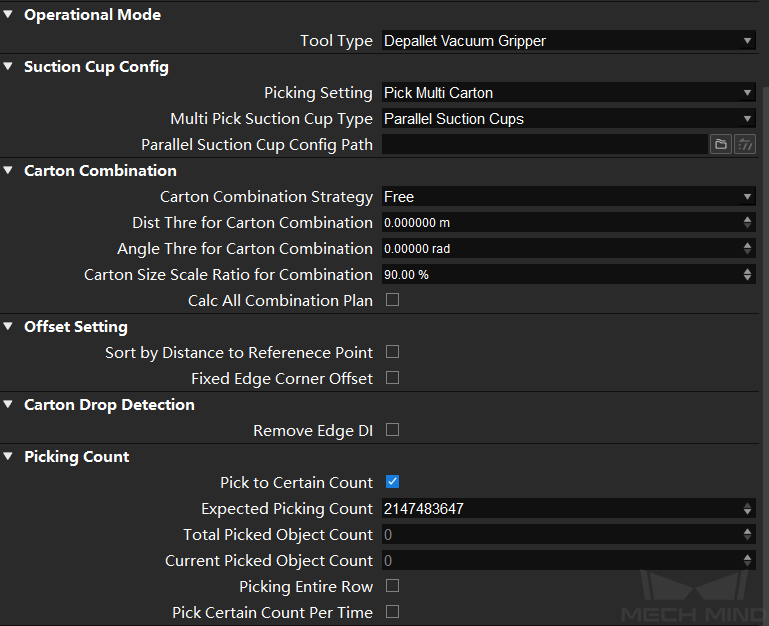Viewport: 769px width, 626px height.
Task: Collapse the Picking Count section
Action: (8, 456)
